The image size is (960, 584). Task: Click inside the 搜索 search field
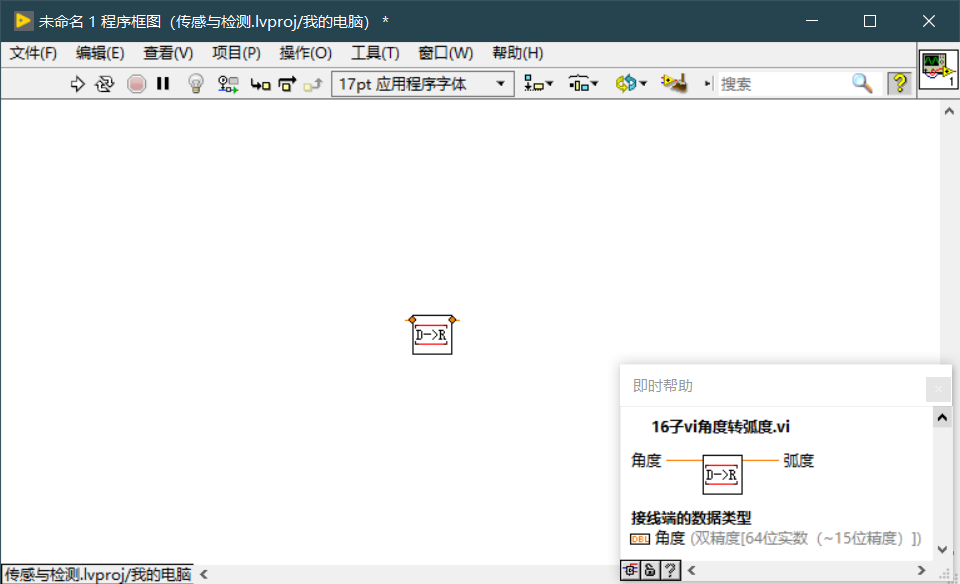pos(780,84)
